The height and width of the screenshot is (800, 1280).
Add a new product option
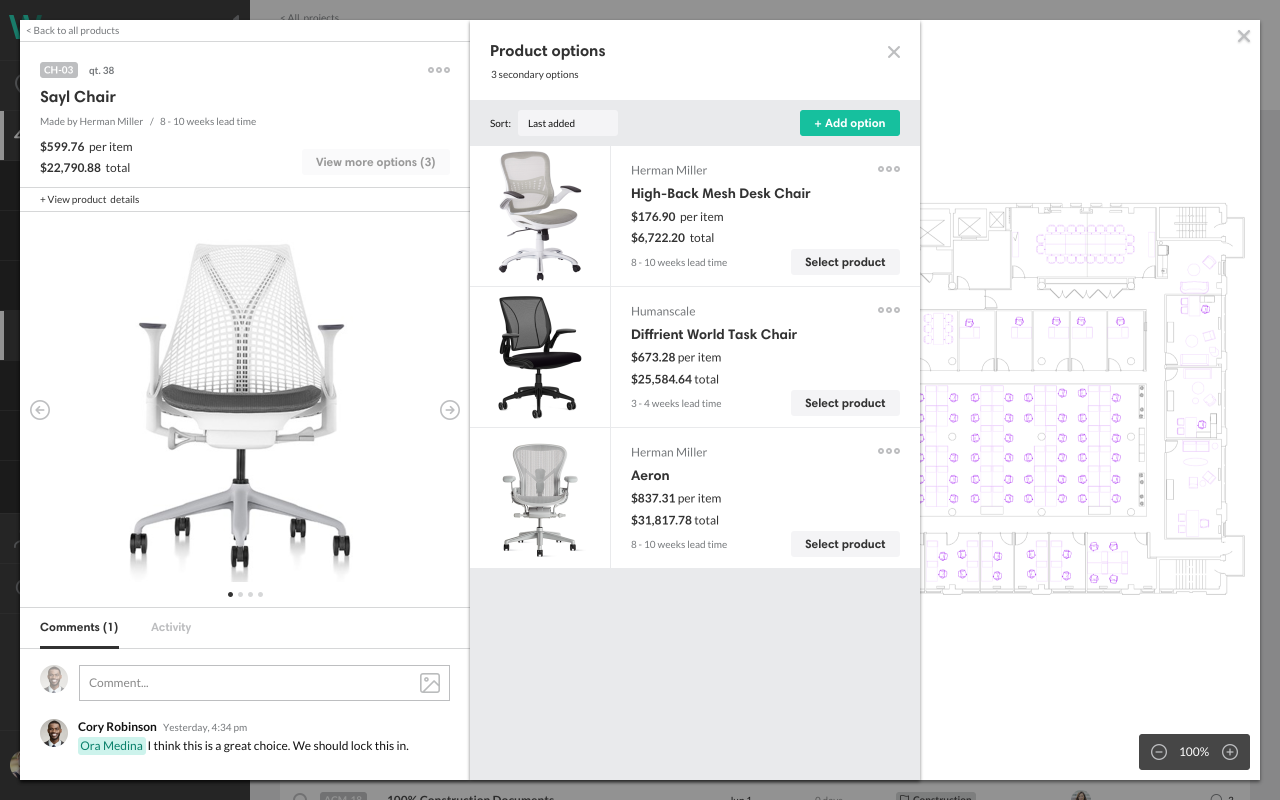[x=850, y=123]
